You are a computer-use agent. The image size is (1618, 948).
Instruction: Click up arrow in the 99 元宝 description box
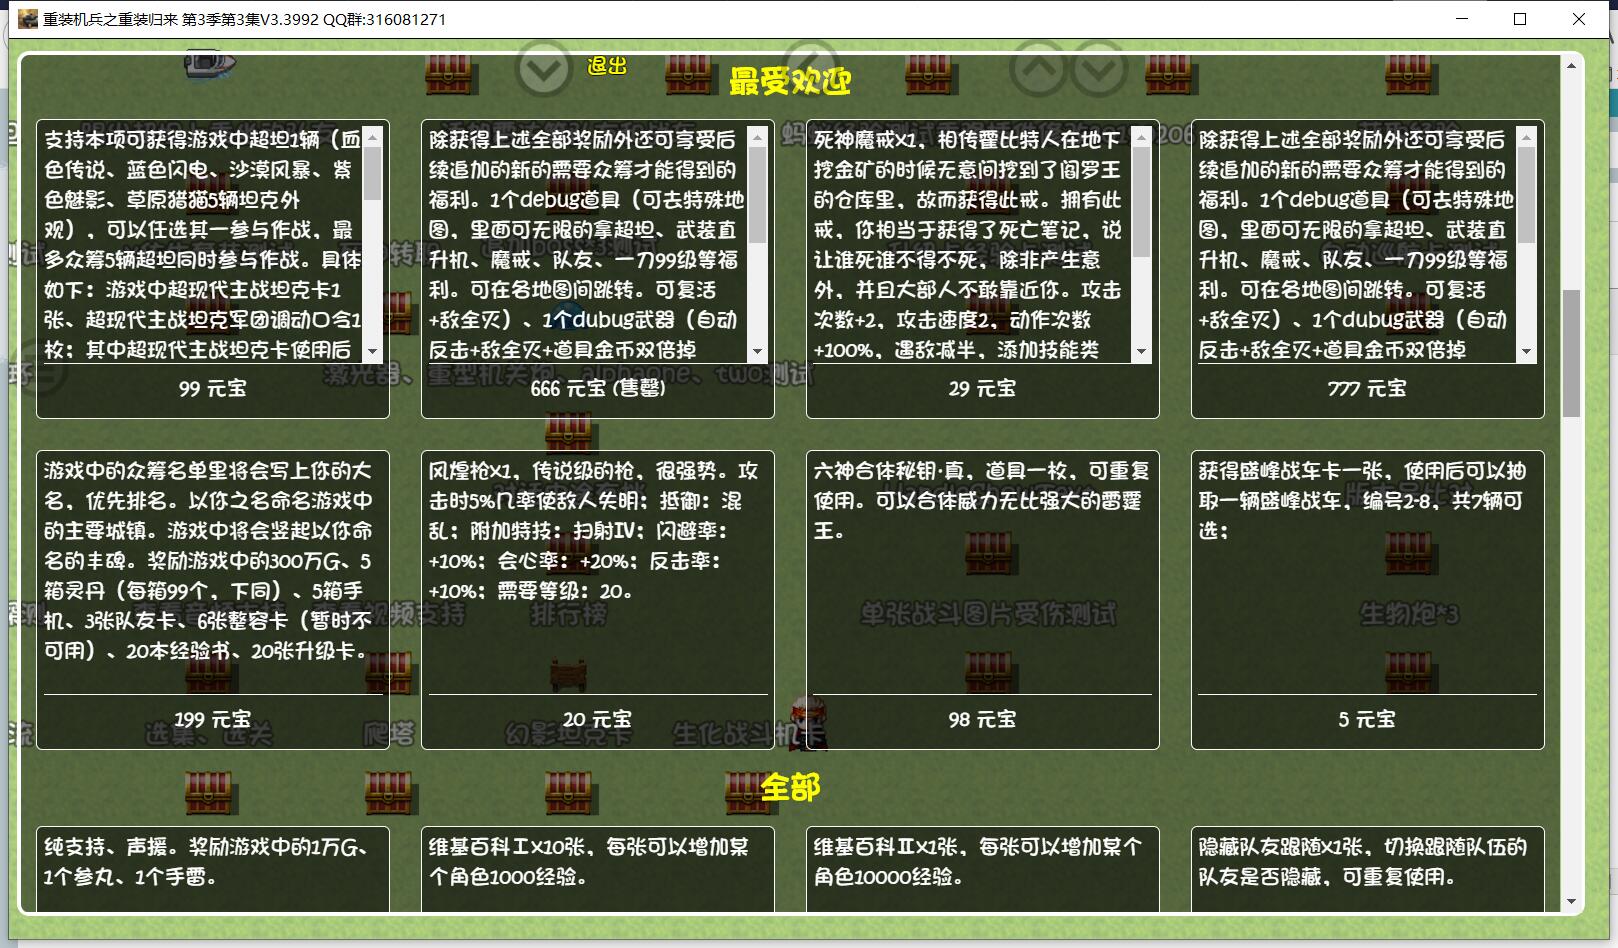click(x=373, y=137)
